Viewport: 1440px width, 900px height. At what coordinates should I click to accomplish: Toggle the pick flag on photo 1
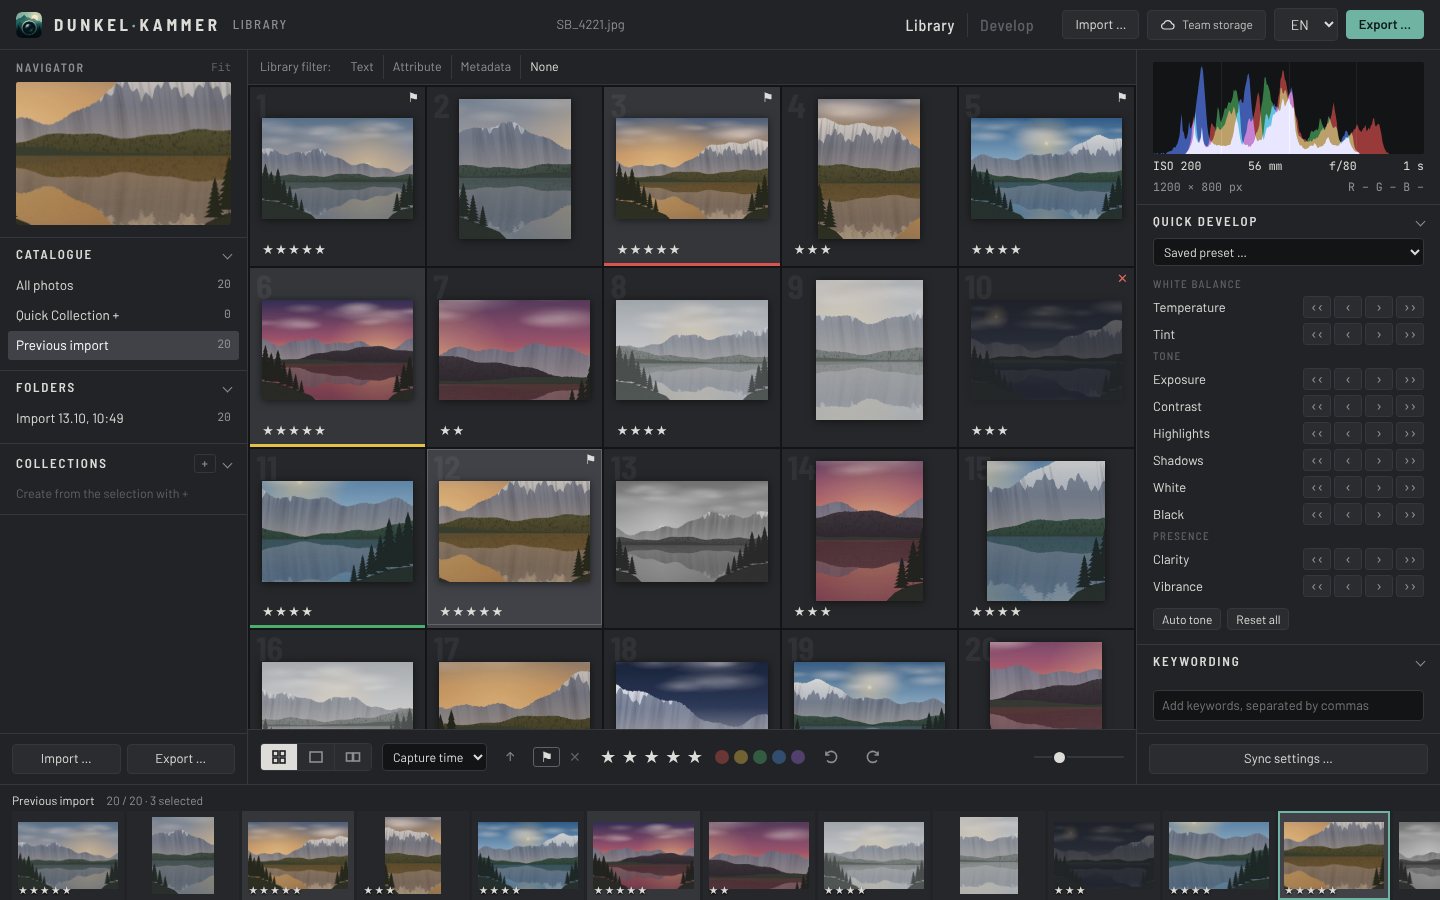(x=413, y=97)
